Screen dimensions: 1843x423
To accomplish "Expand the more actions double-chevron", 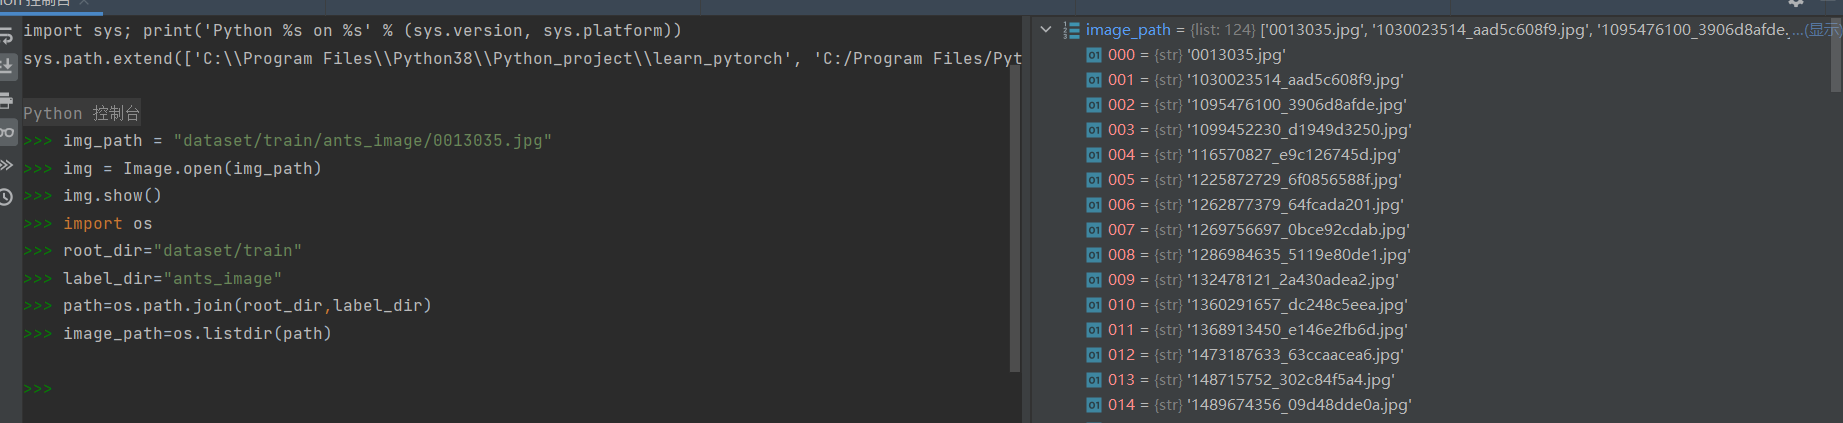I will tap(6, 165).
